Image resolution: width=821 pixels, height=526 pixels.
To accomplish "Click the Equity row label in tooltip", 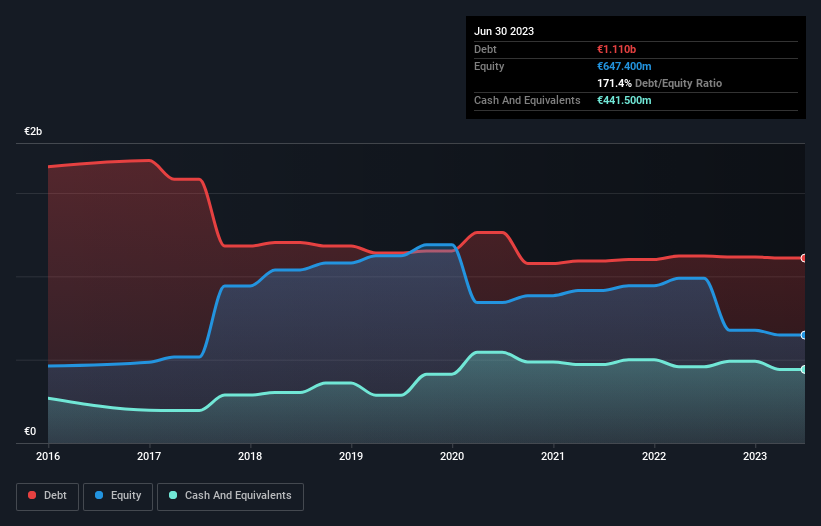I will click(x=489, y=66).
